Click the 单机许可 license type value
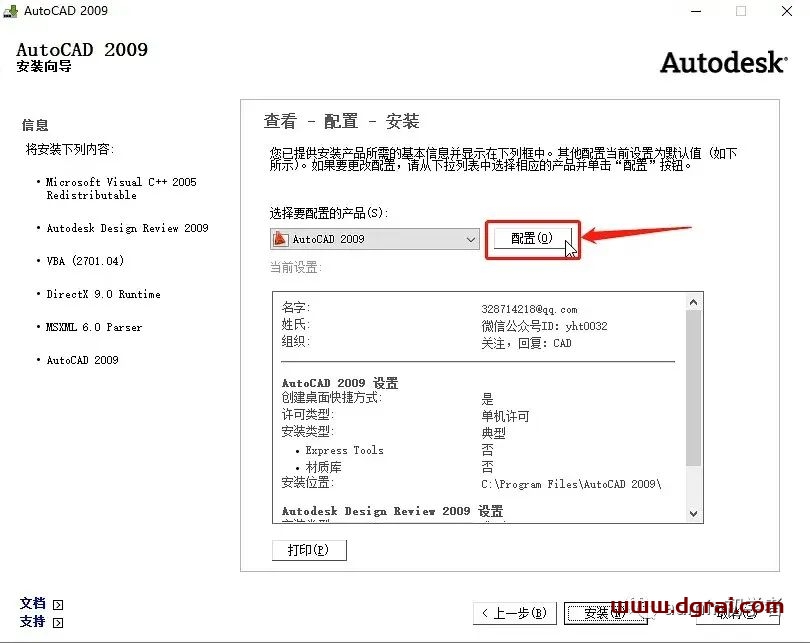The width and height of the screenshot is (810, 643). click(505, 416)
